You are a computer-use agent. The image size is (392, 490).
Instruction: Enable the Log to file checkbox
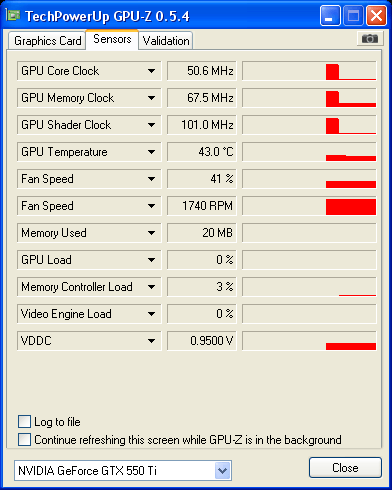click(x=24, y=422)
